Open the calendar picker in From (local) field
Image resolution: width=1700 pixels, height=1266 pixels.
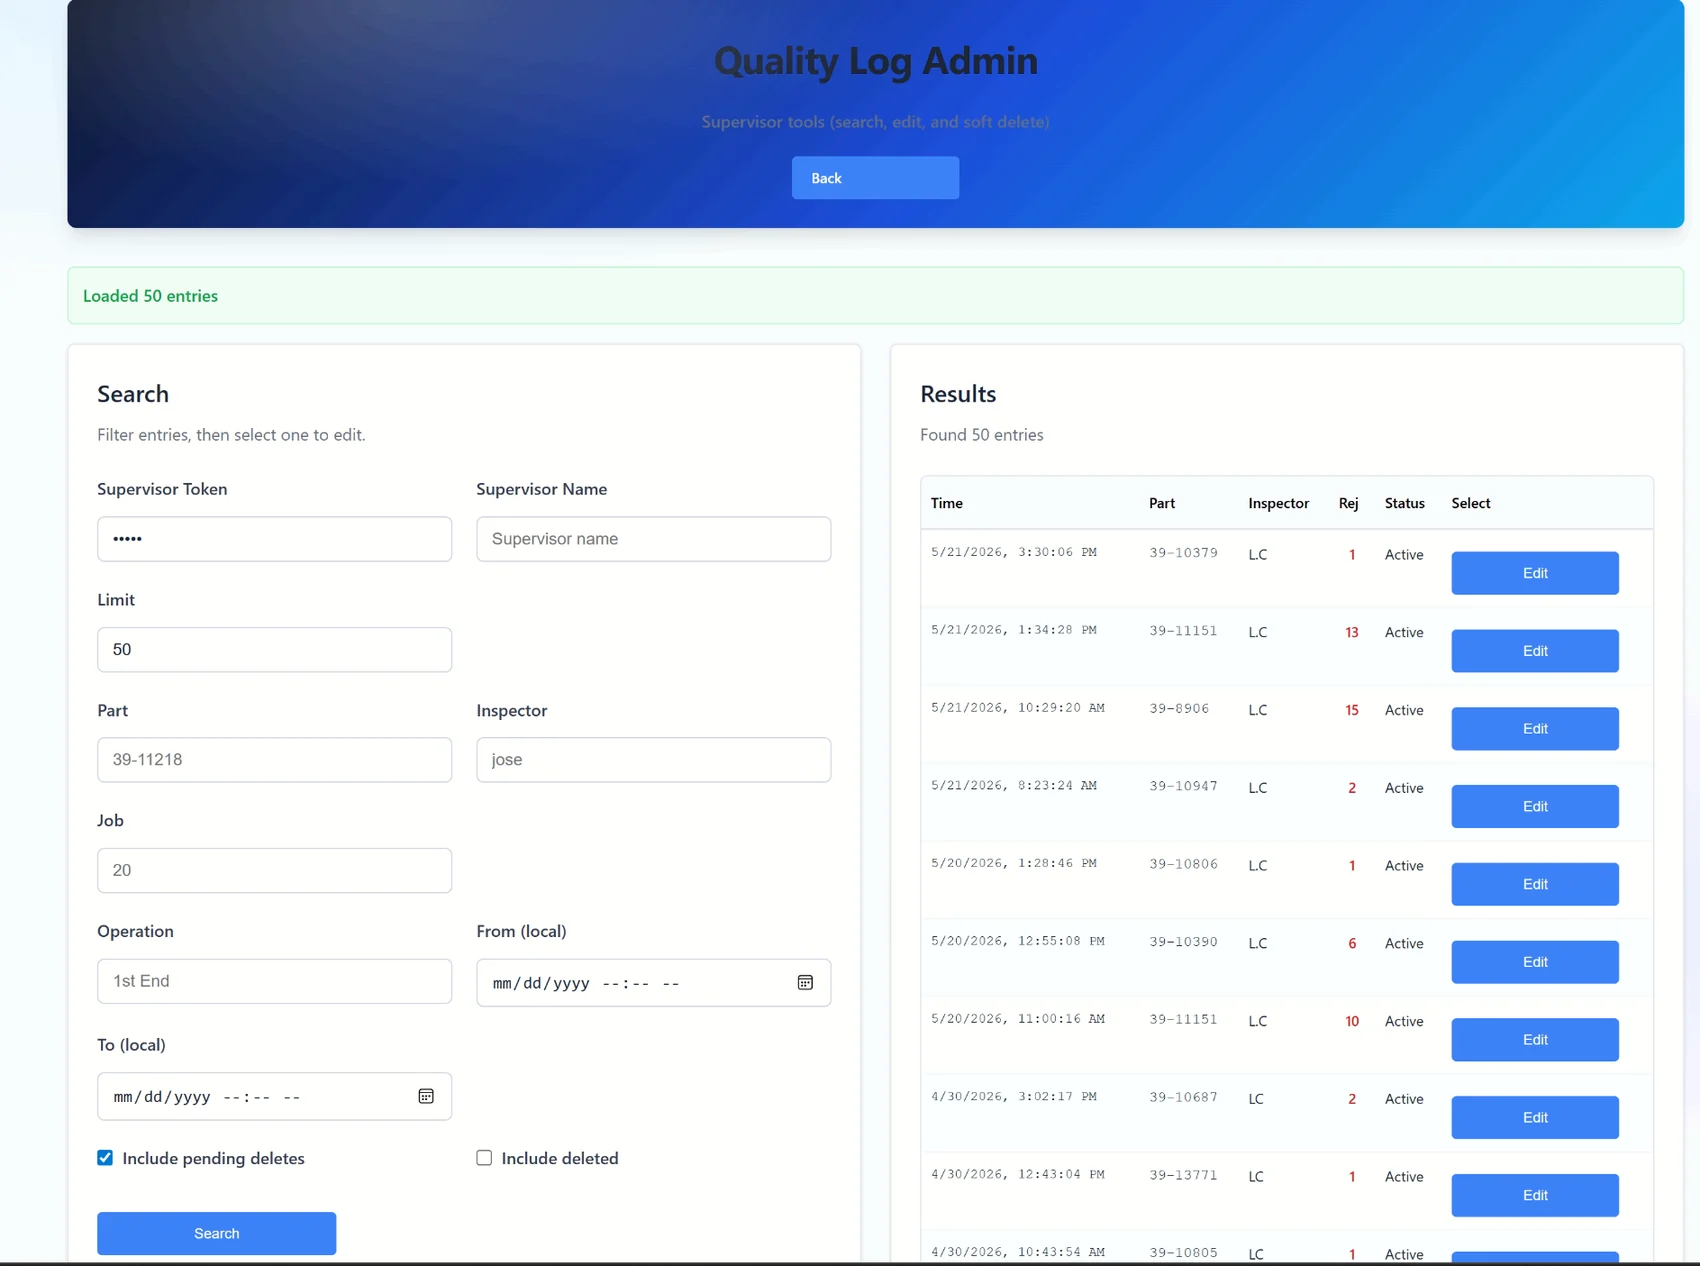click(x=805, y=983)
